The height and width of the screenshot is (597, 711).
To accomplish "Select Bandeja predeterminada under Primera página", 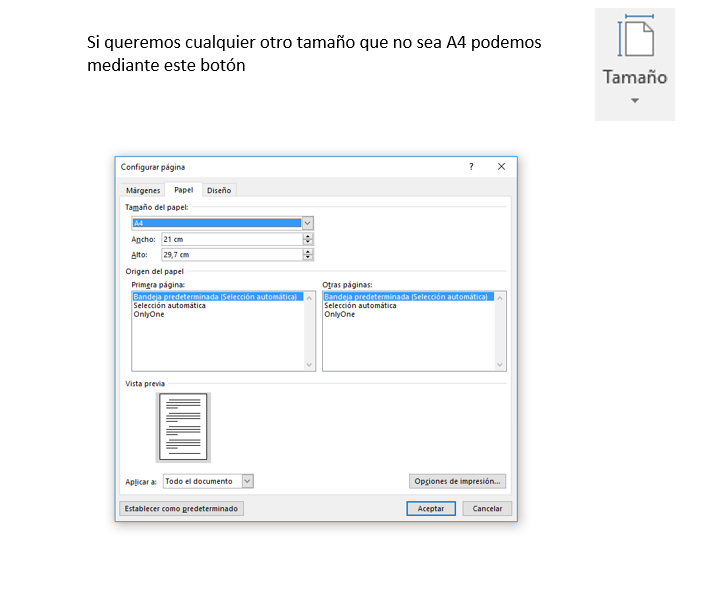I will [218, 297].
